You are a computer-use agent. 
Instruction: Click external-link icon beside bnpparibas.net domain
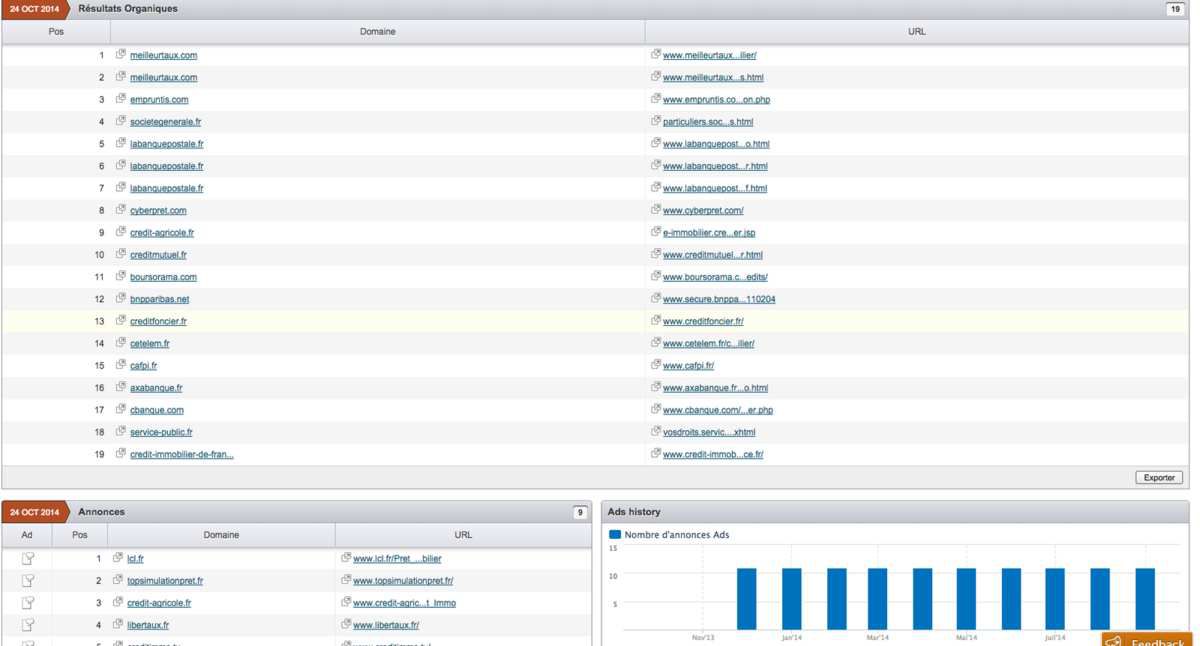tap(120, 298)
